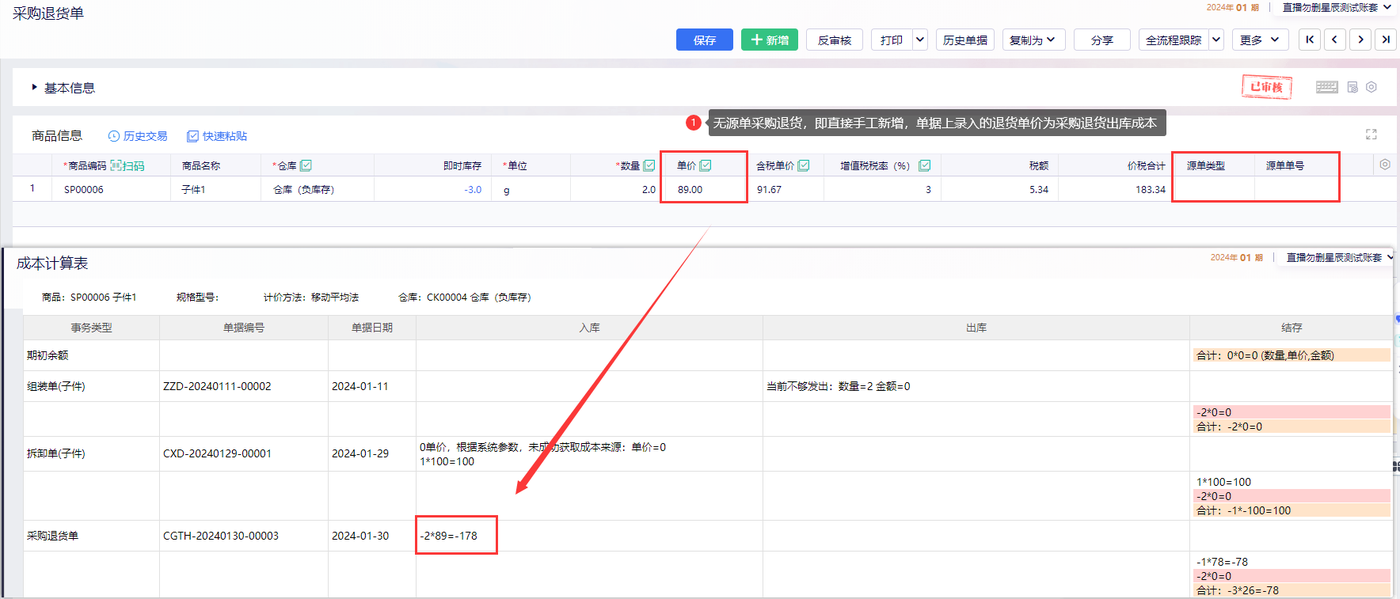Click the 新增 button
Viewport: 1400px width, 599px height.
pyautogui.click(x=769, y=40)
